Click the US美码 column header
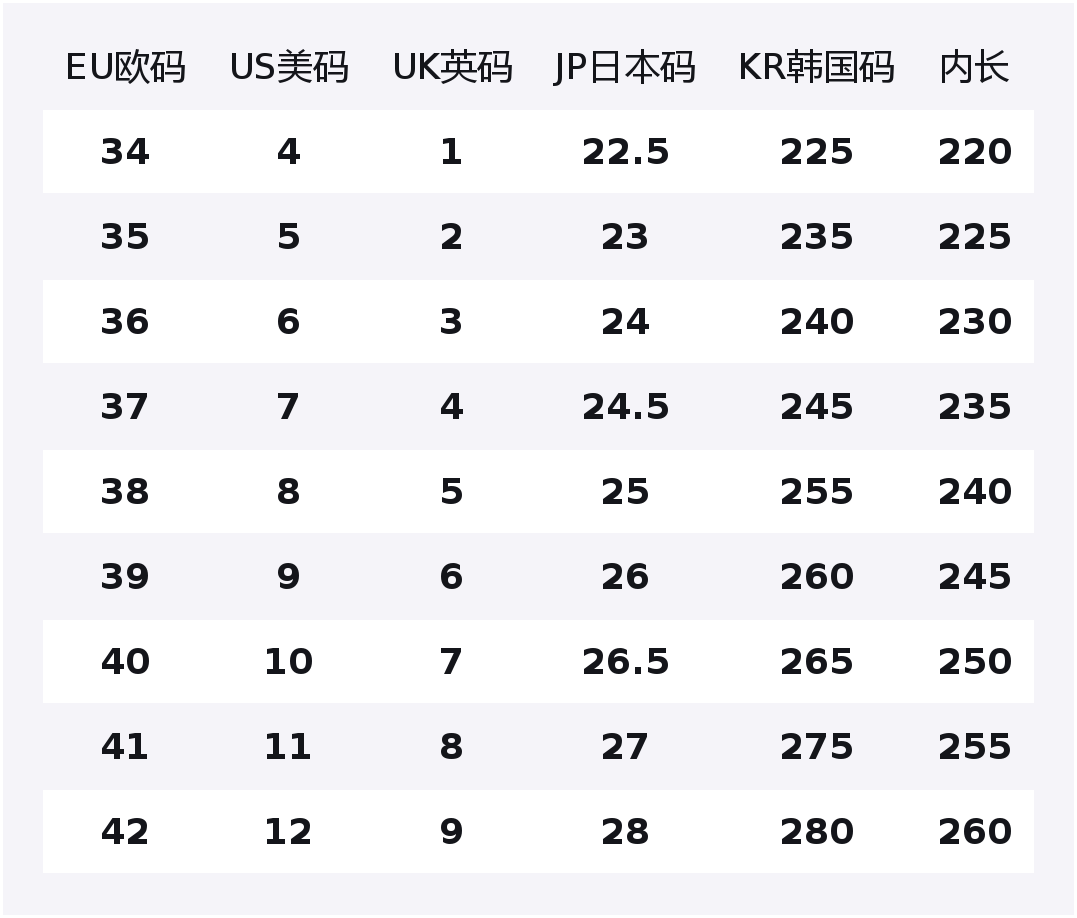The image size is (1077, 918). (x=288, y=67)
